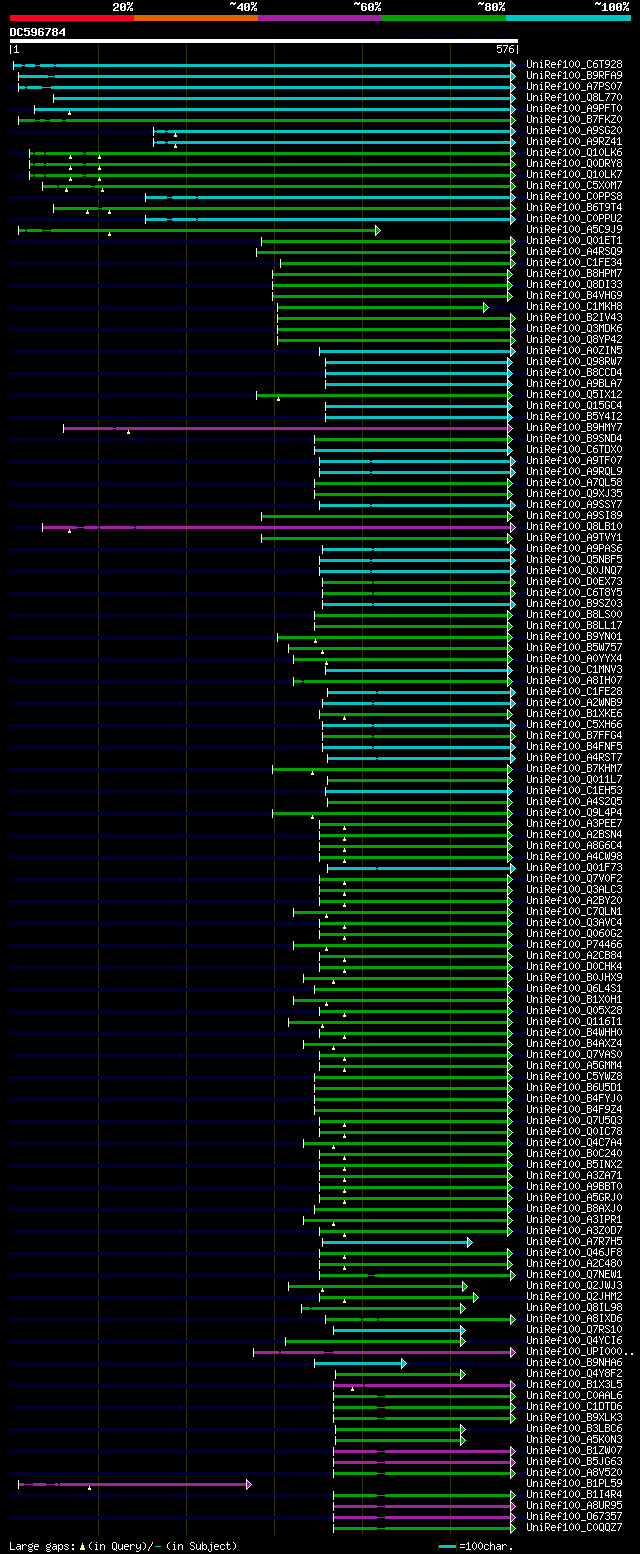Click the green alignment bar of UniRef100_A5C9J9
Screen dimensions: 640x1554
[199, 230]
